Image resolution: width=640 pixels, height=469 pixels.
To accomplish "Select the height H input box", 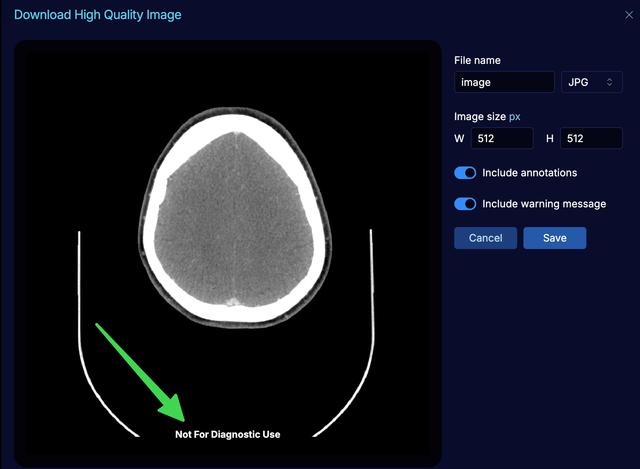I will coord(591,139).
